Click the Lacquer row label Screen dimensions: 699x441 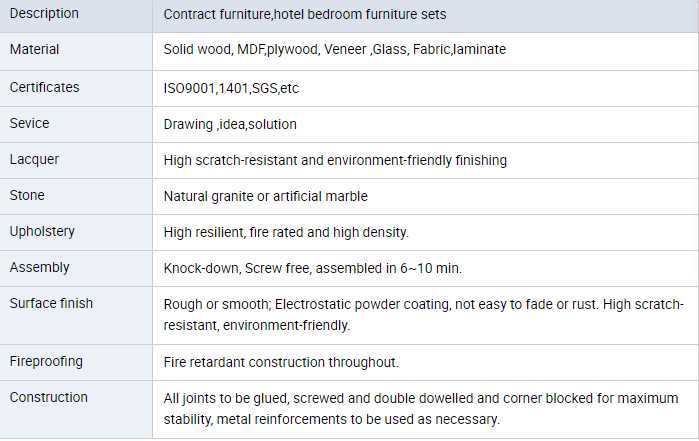(x=32, y=160)
